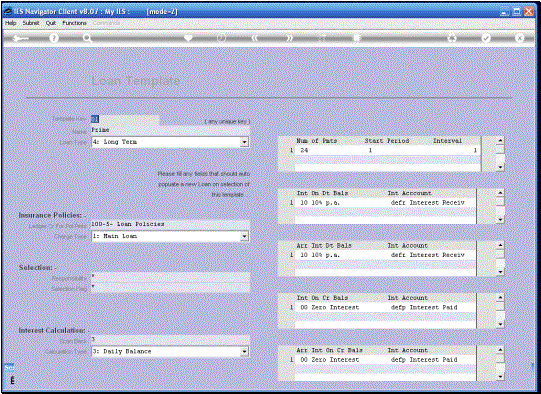
Task: Go to next record with » icon
Action: point(289,38)
